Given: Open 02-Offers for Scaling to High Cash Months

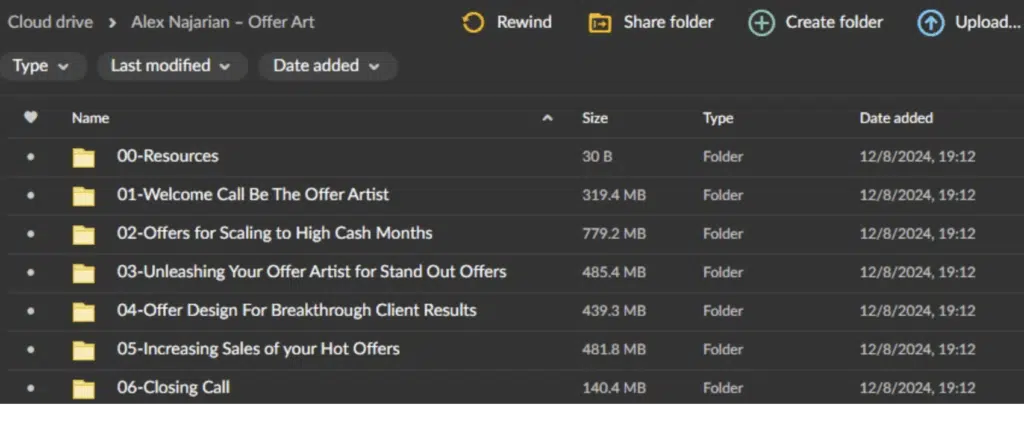Looking at the screenshot, I should click(x=274, y=233).
